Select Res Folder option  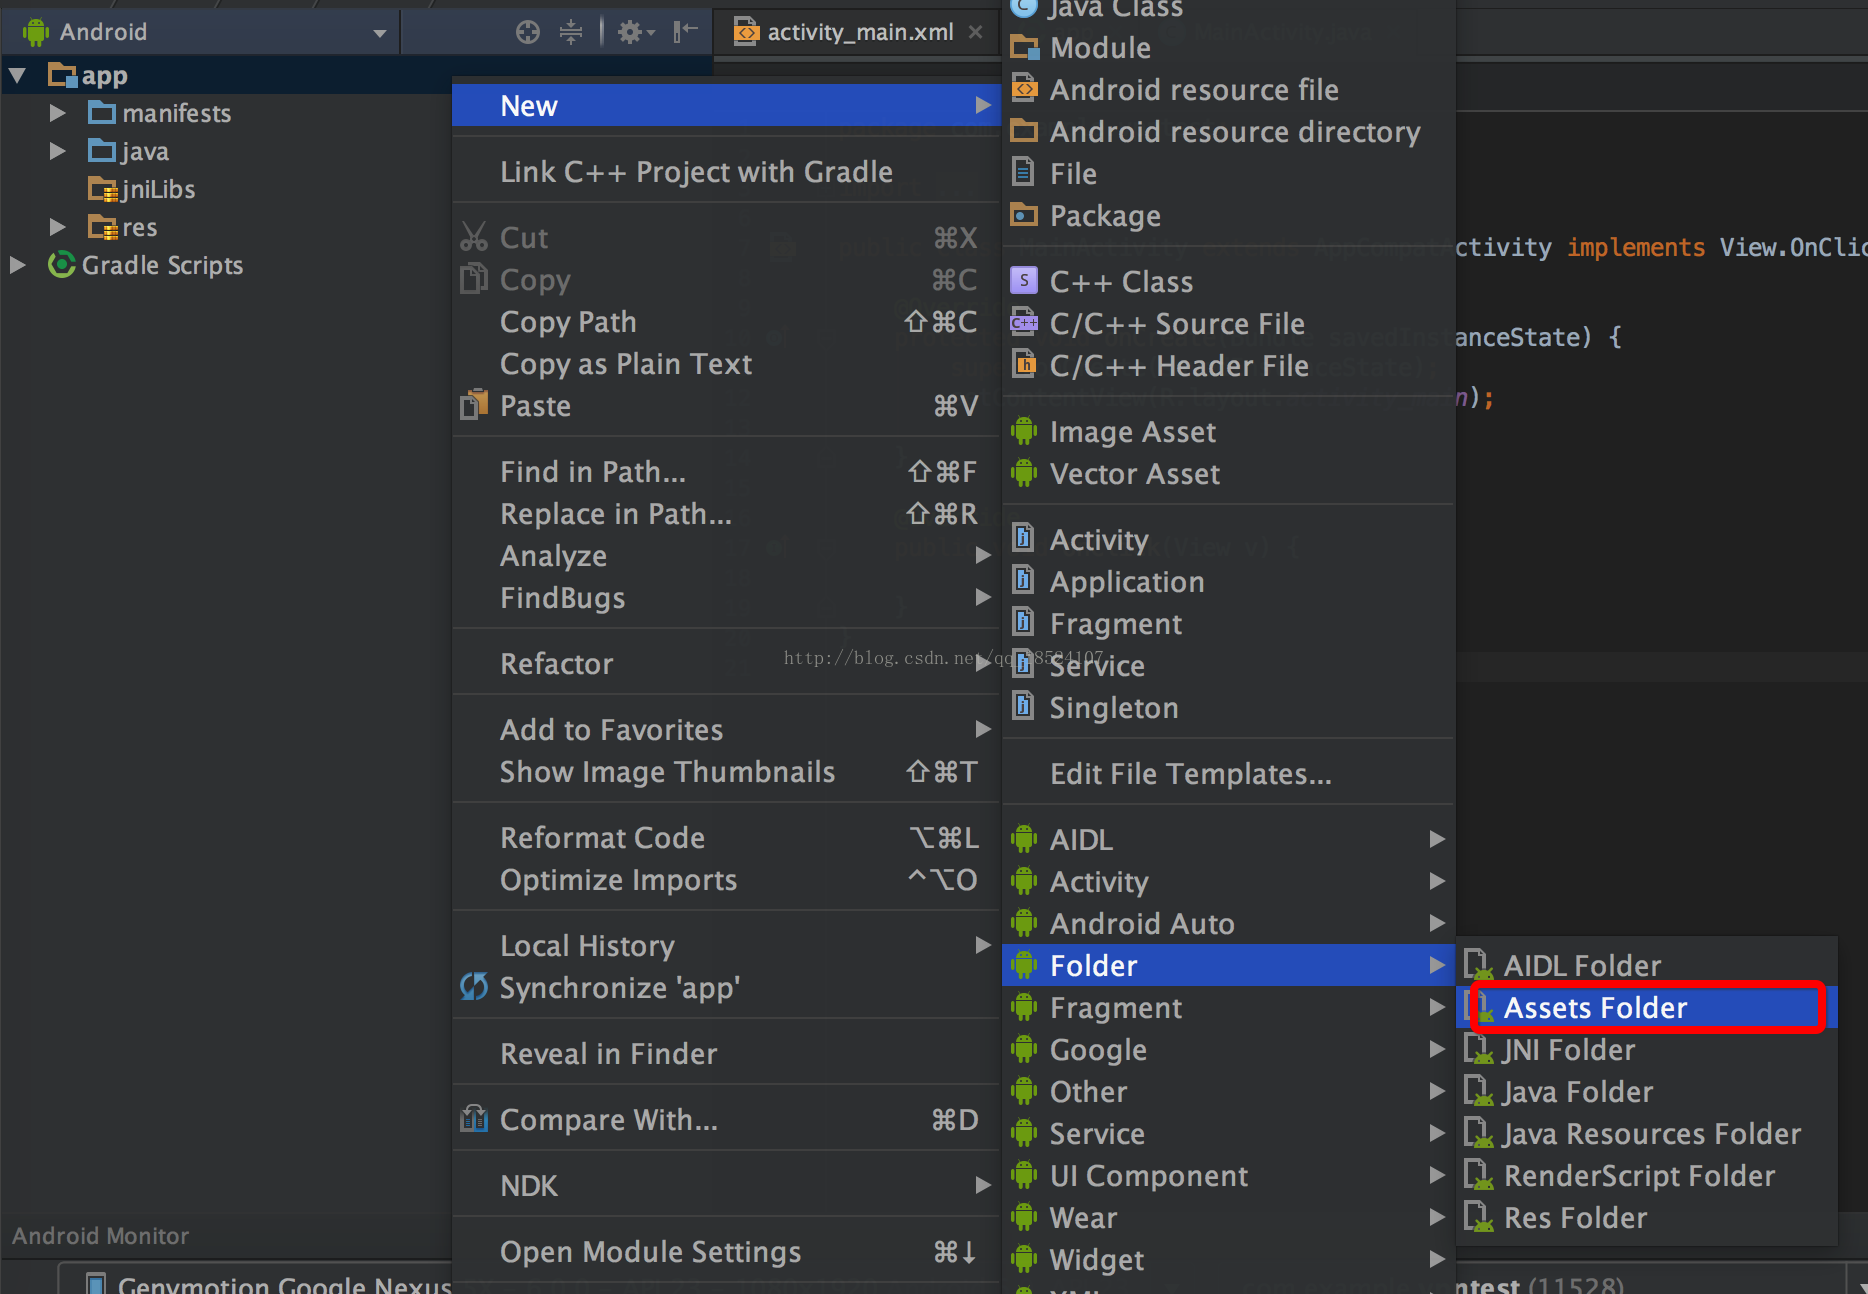[1647, 1217]
